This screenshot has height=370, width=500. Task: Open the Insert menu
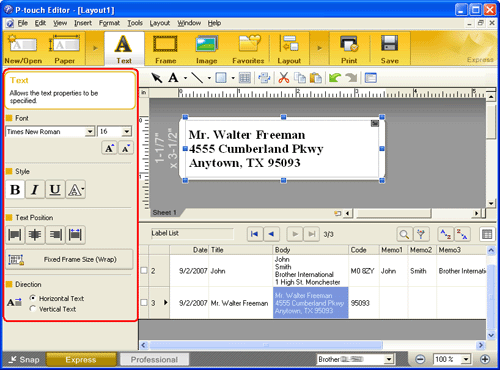pyautogui.click(x=83, y=23)
